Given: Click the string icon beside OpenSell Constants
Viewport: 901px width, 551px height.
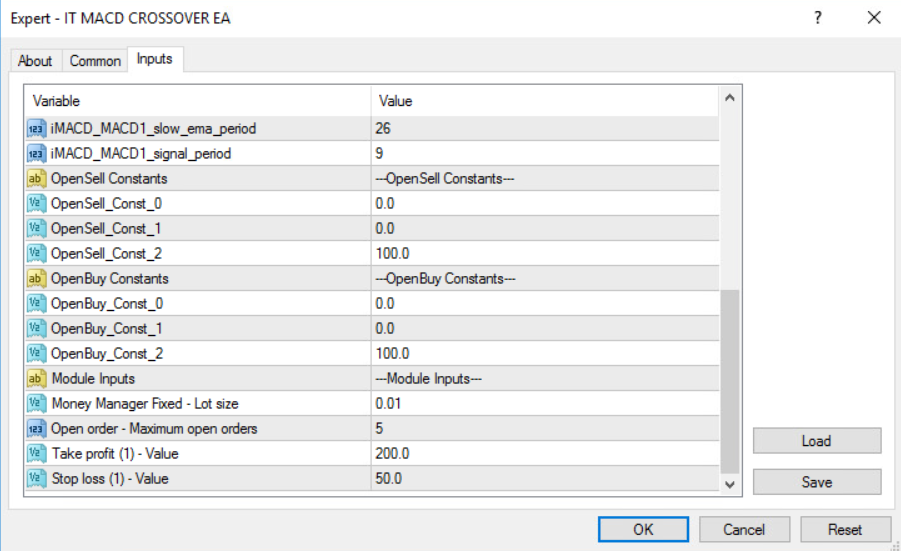Looking at the screenshot, I should point(36,179).
